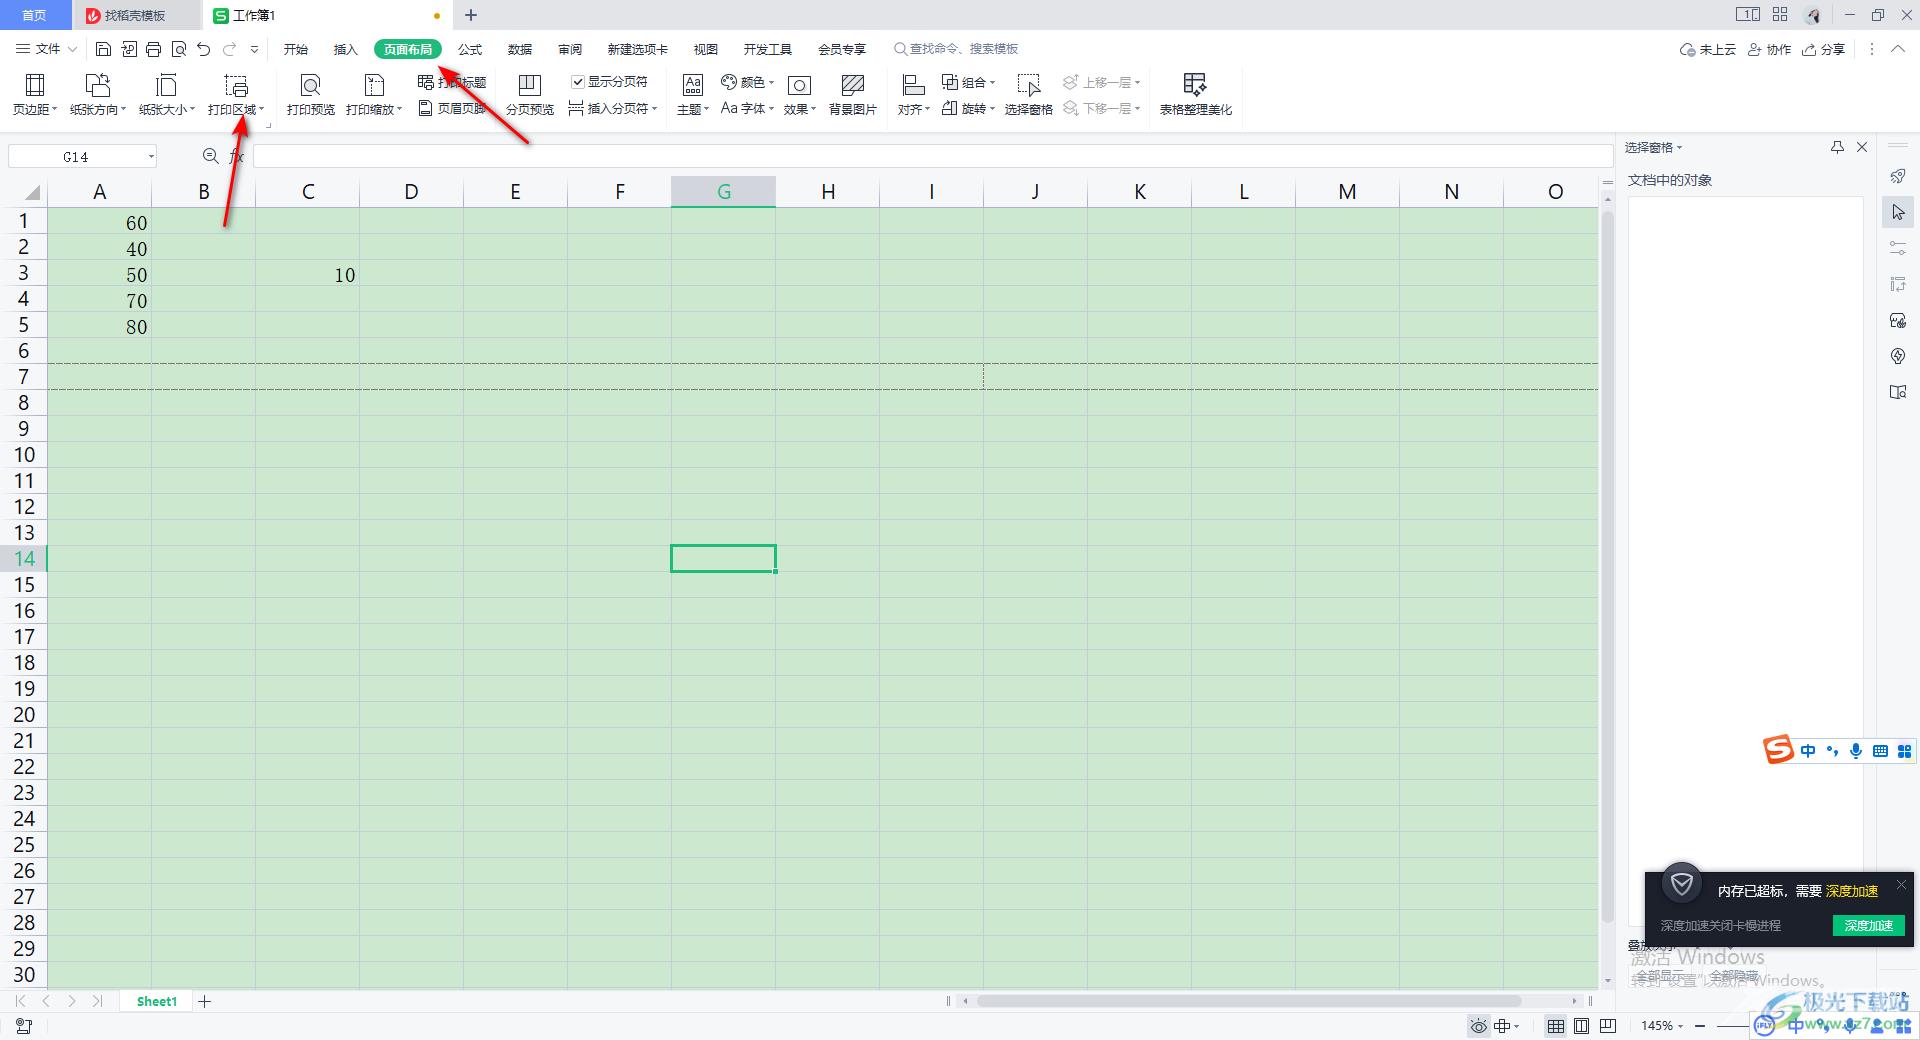Open the 纸张大小 paper size tool
The image size is (1920, 1040).
tap(166, 95)
